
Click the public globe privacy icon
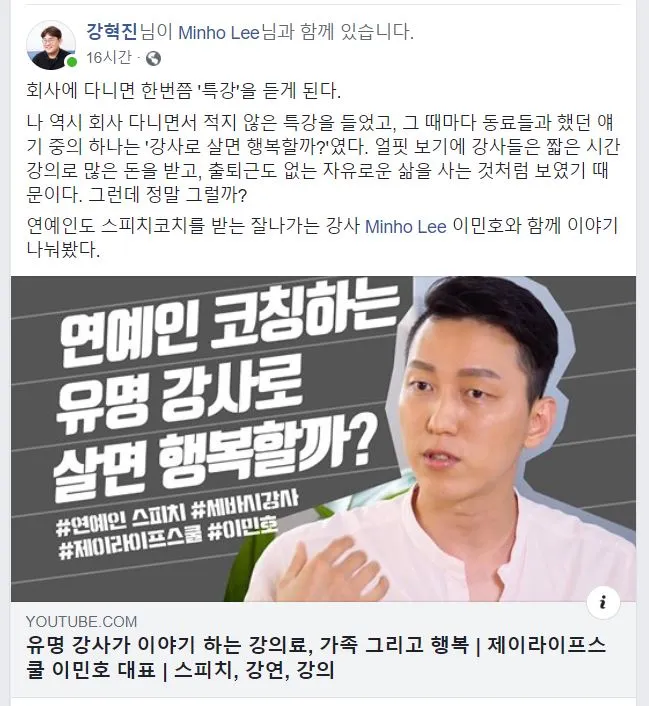154,59
